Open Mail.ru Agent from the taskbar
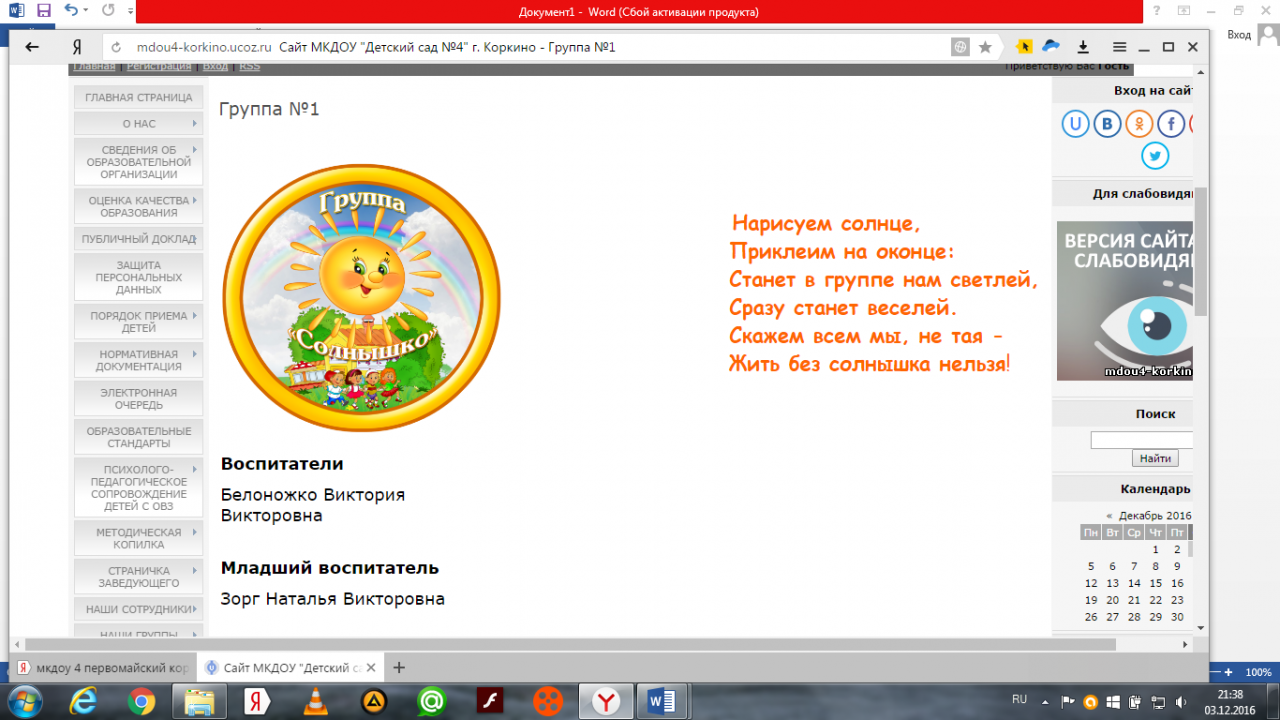The width and height of the screenshot is (1280, 720). click(x=432, y=701)
